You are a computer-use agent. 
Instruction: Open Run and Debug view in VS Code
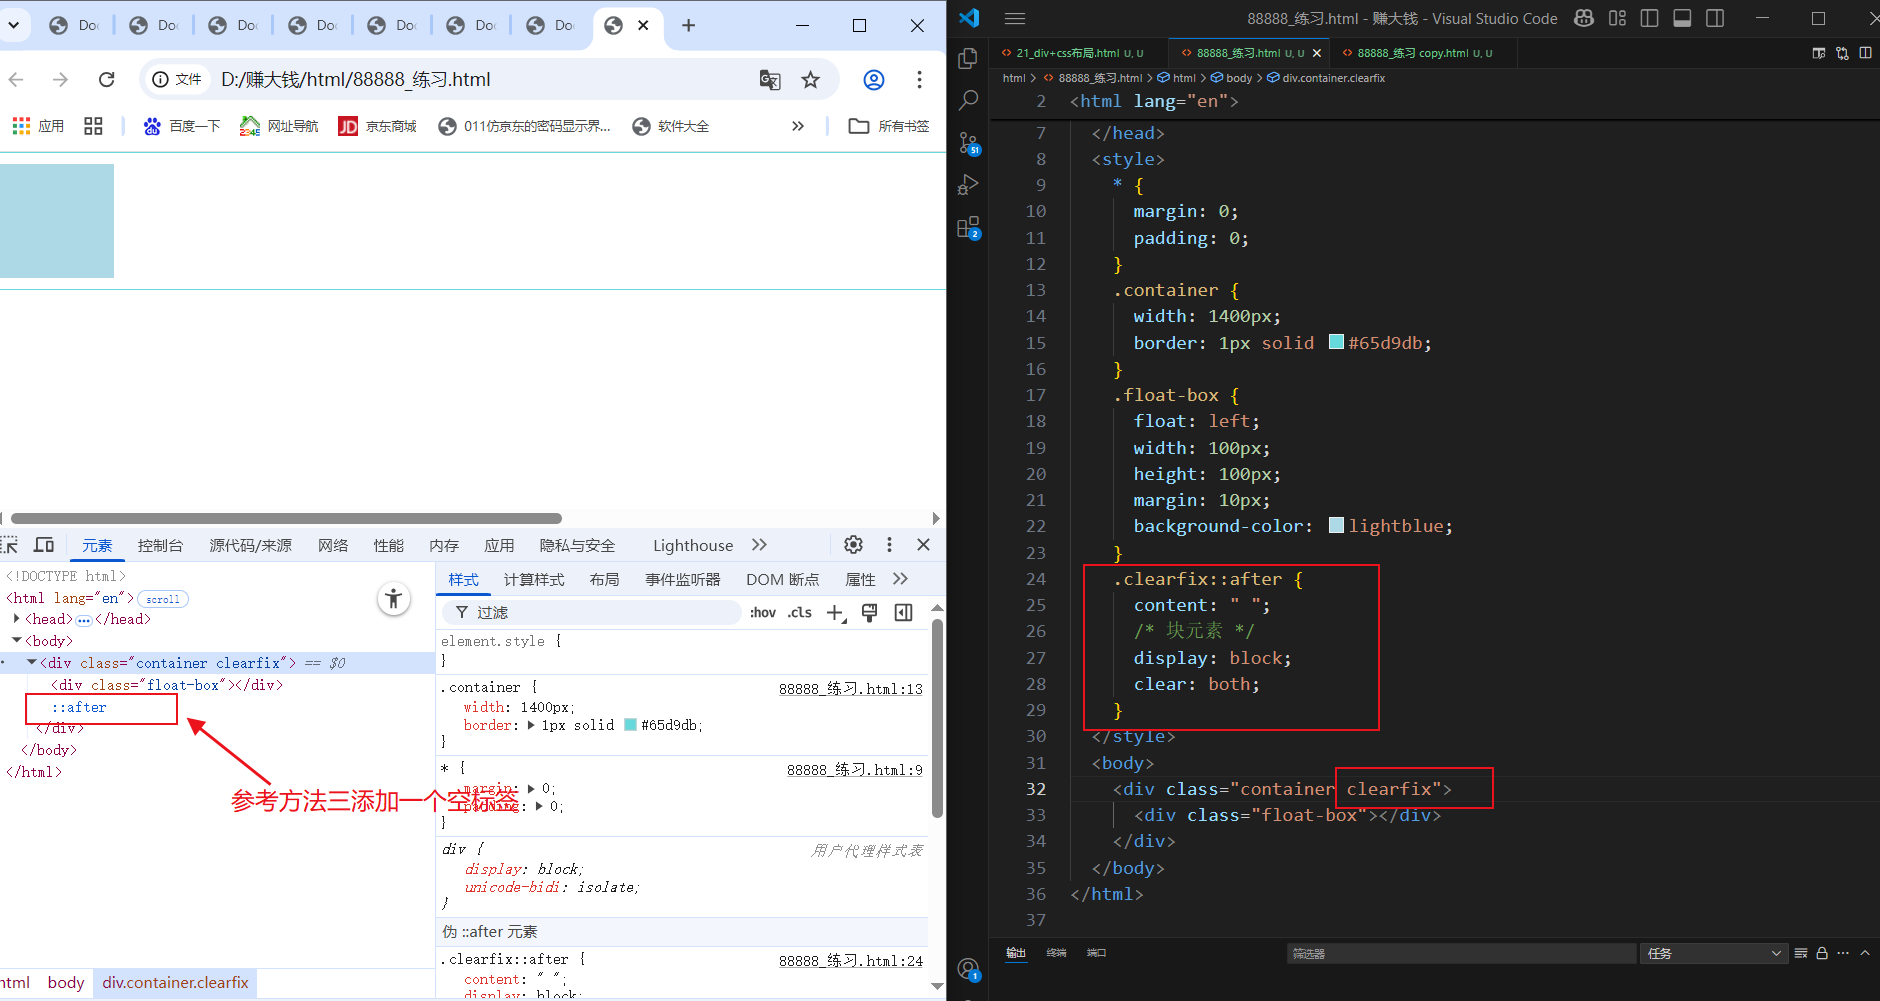tap(968, 185)
